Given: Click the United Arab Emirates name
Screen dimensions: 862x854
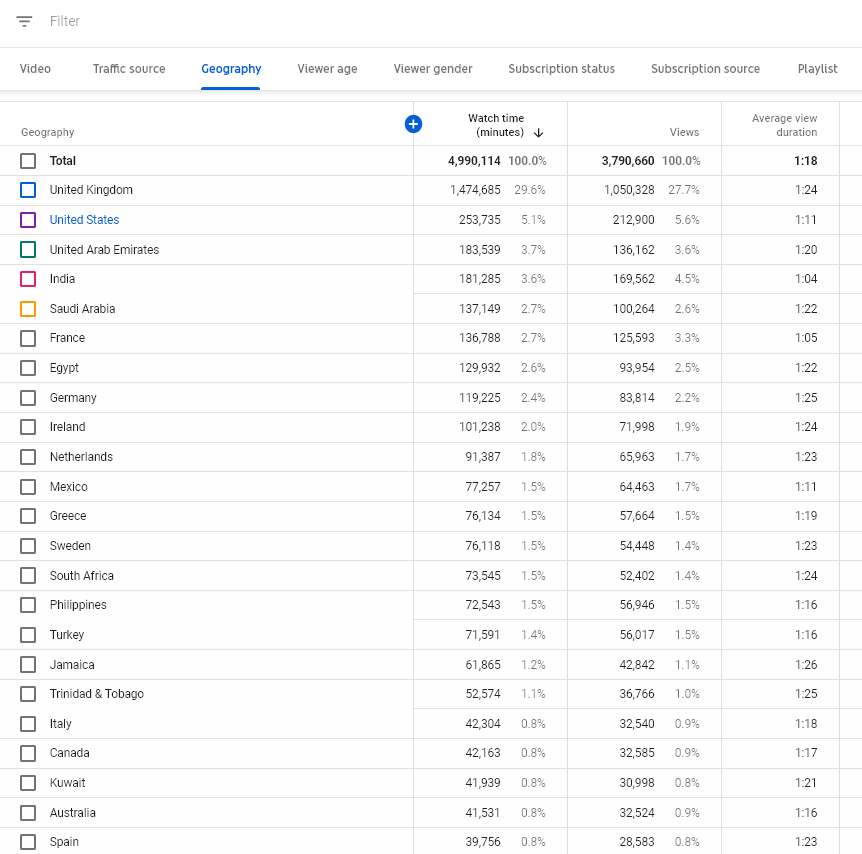Looking at the screenshot, I should pyautogui.click(x=104, y=250).
